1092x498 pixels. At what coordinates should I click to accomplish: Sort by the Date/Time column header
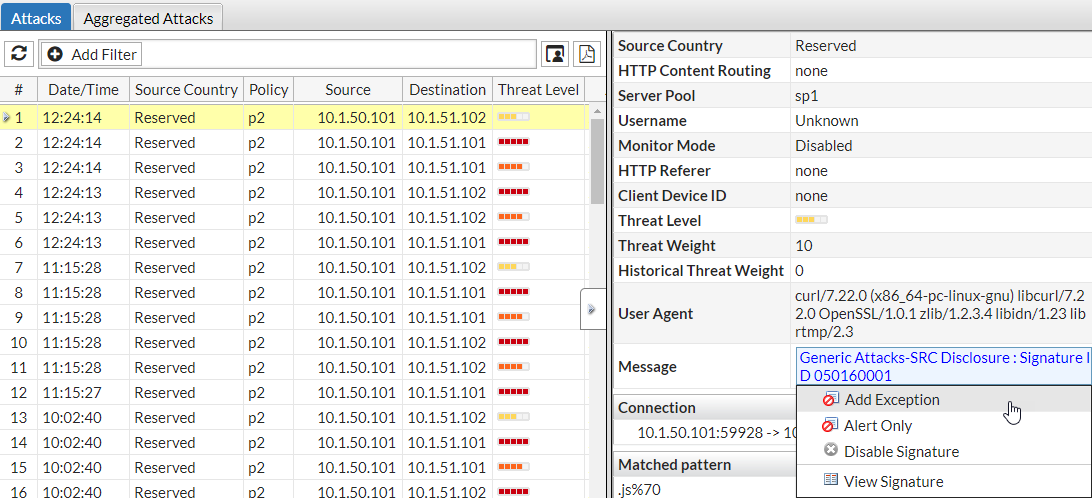pos(83,90)
